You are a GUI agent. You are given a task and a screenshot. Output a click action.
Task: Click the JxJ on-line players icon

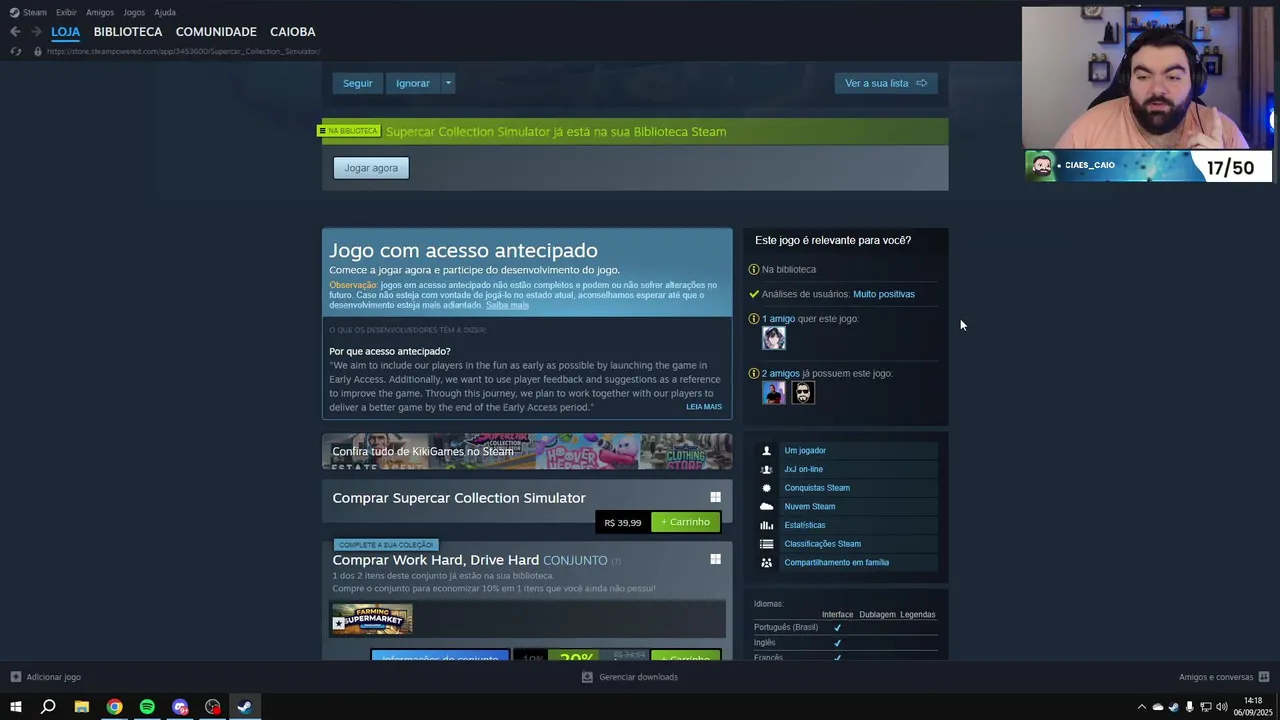pyautogui.click(x=766, y=469)
